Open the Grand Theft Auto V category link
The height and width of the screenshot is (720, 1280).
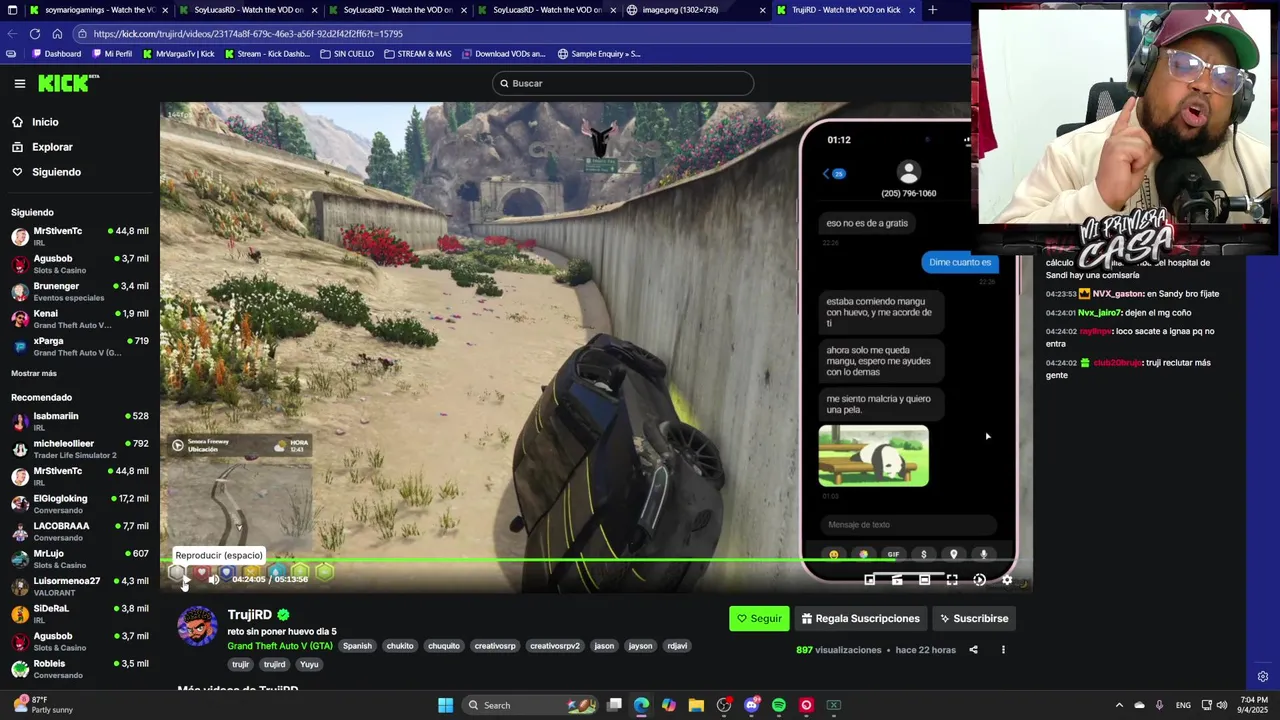click(280, 646)
